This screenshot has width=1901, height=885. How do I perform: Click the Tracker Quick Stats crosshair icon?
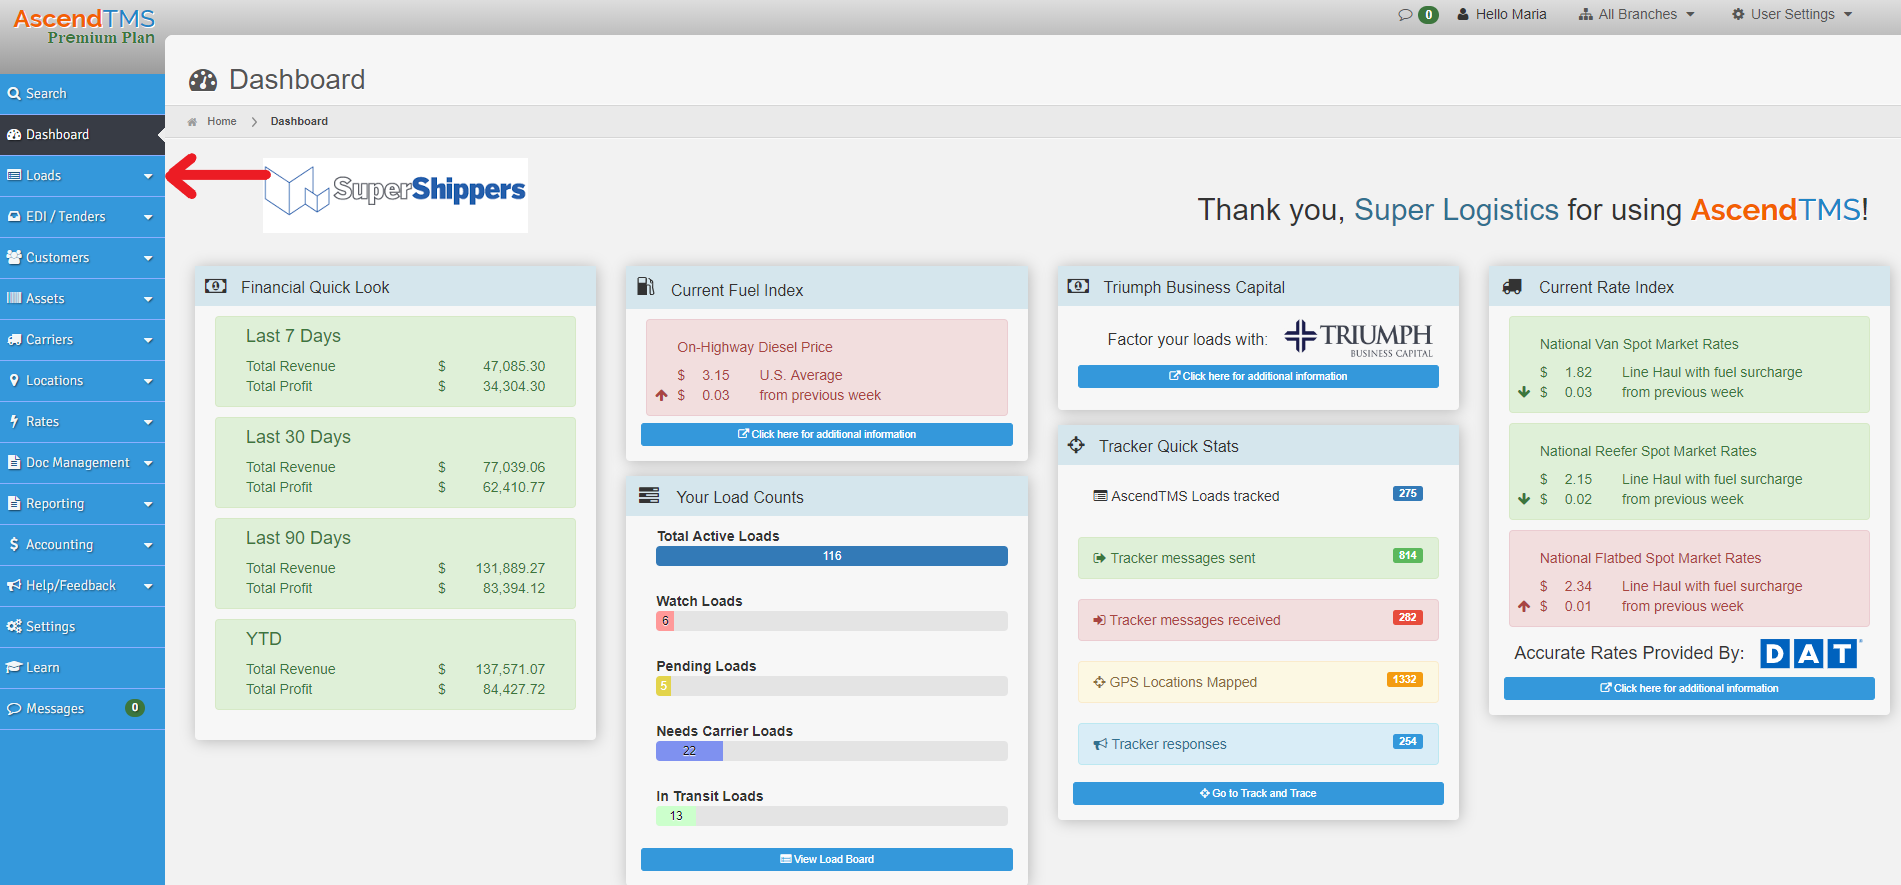[x=1076, y=445]
